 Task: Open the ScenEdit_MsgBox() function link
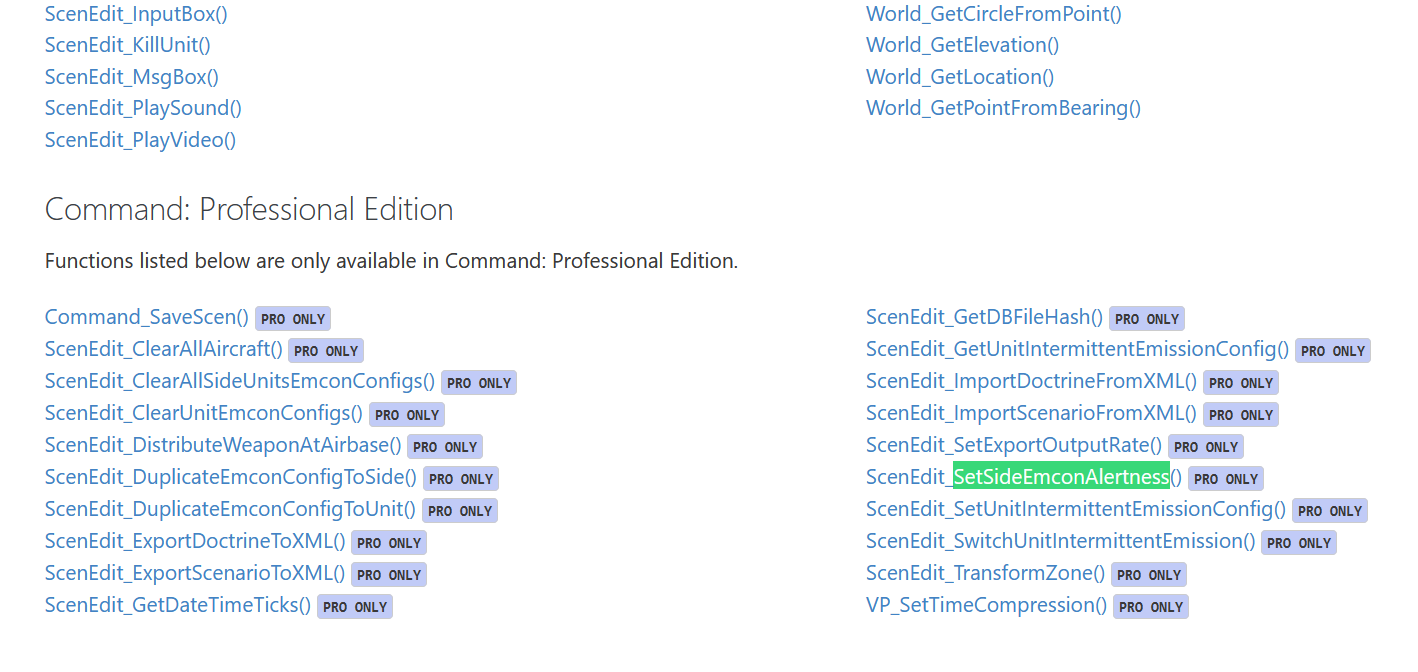(x=131, y=77)
